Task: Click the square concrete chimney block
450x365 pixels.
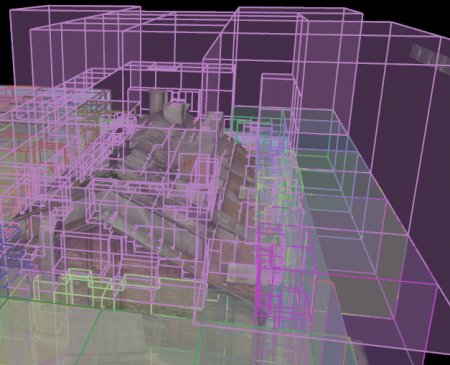Action: pyautogui.click(x=177, y=112)
